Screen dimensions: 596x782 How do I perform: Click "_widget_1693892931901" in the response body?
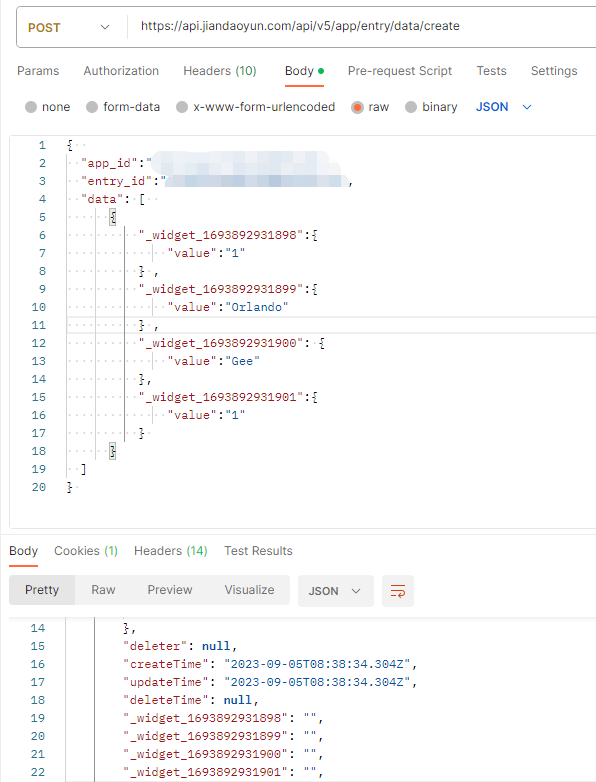(205, 772)
